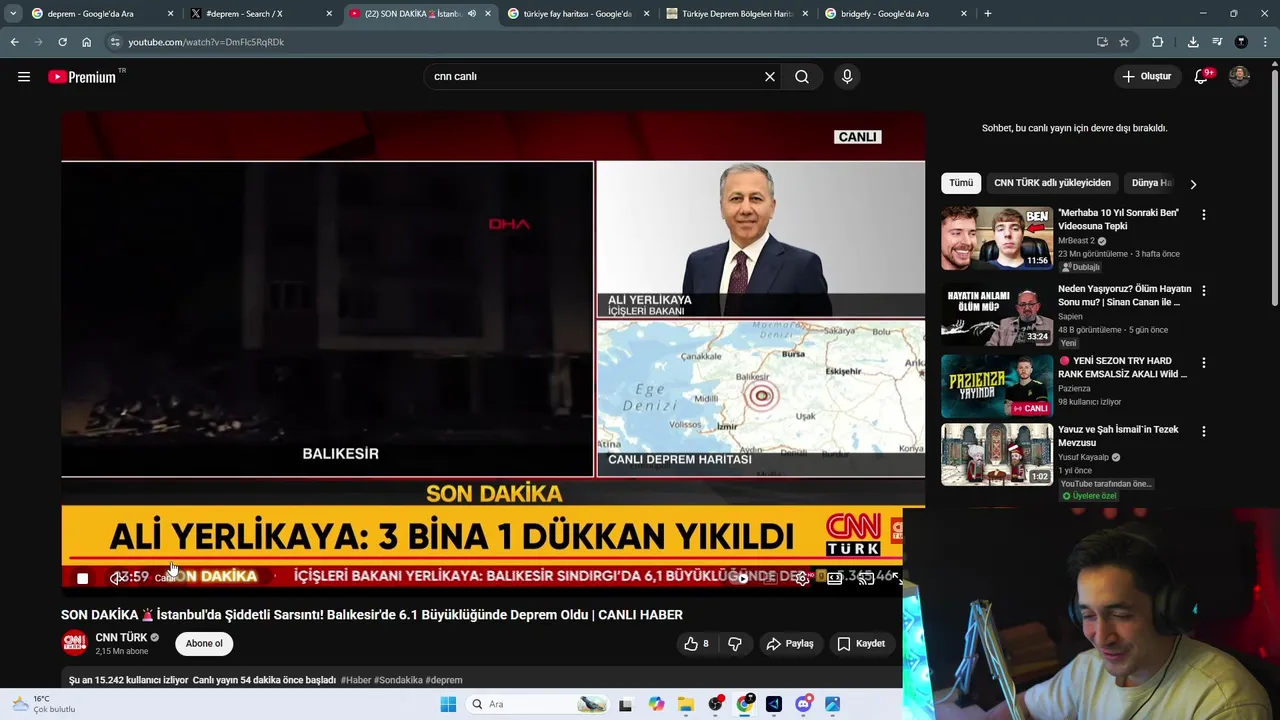
Task: Click the search magnifier button
Action: [x=802, y=77]
